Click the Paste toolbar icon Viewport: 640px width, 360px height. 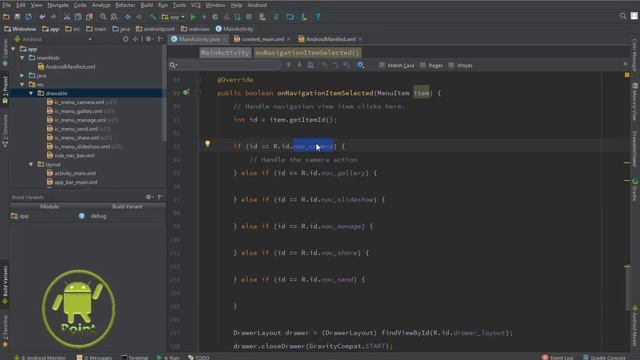click(89, 17)
